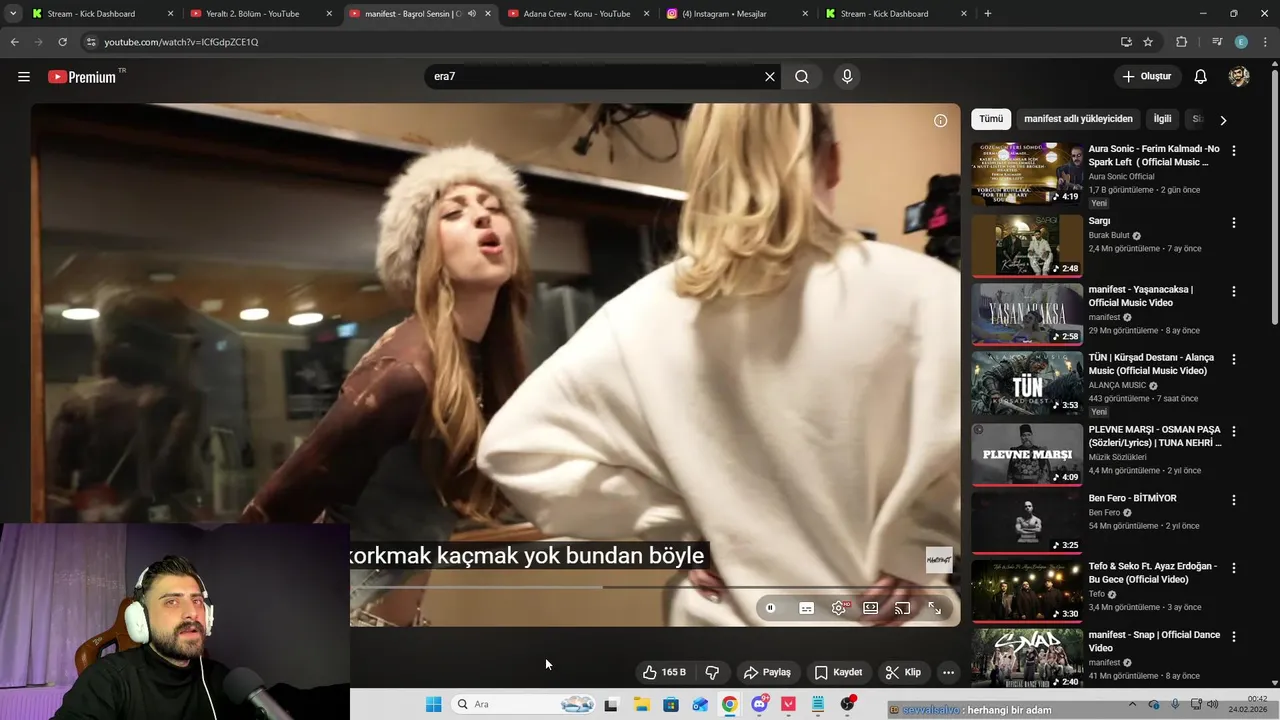The image size is (1280, 720).
Task: Select the manifest adlı yükleyiciden chip
Action: point(1078,119)
